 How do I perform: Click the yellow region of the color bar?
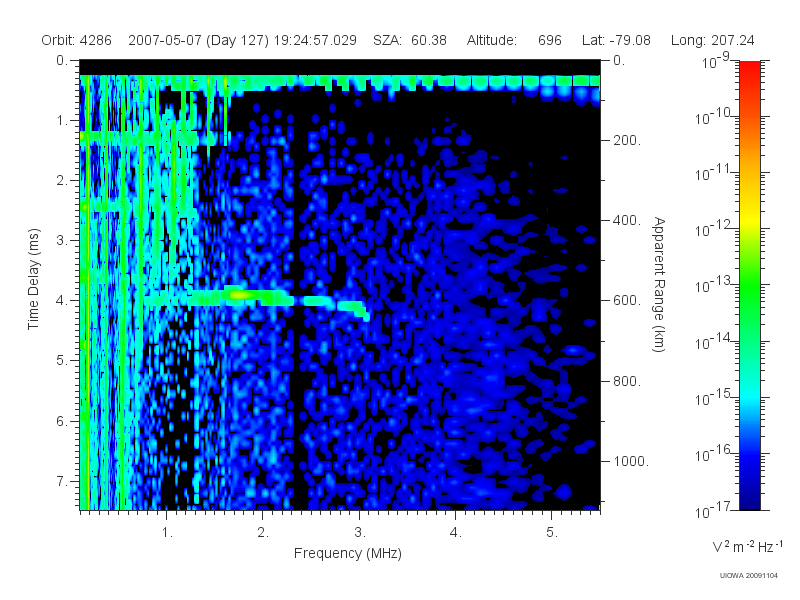coord(750,219)
